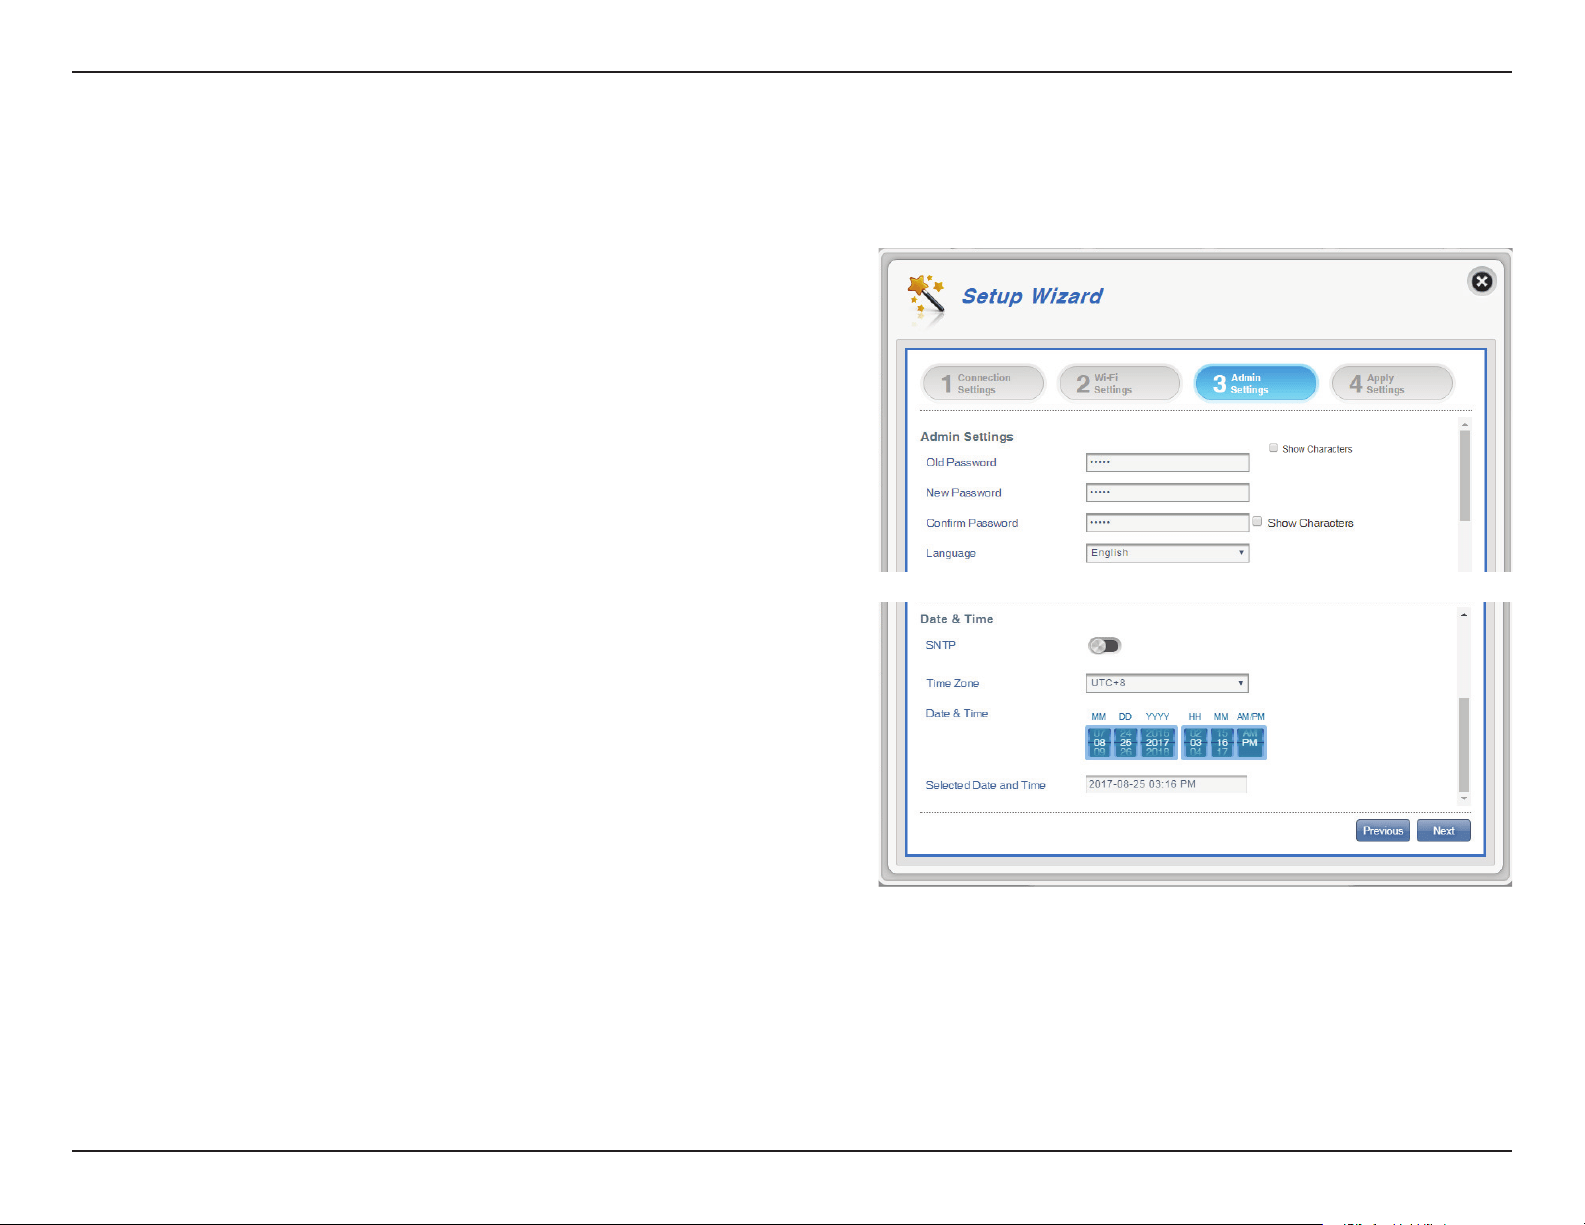Click the New Password field
Screen dimensions: 1585x1225
1167,492
